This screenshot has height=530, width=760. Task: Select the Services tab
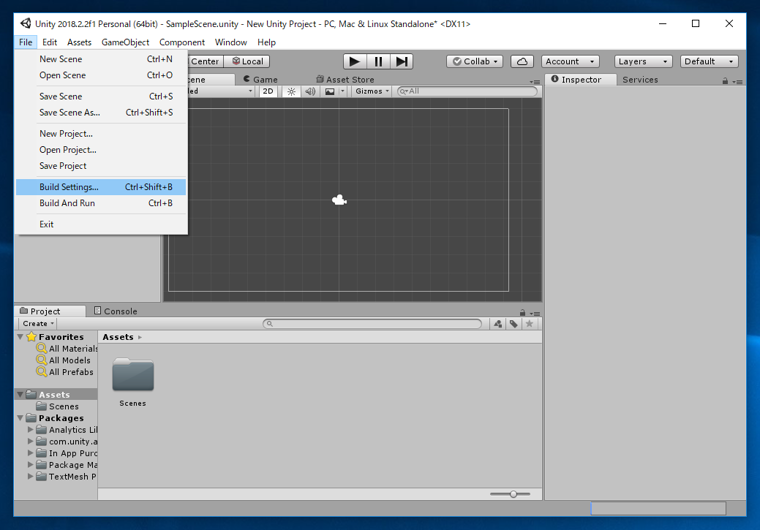click(640, 80)
